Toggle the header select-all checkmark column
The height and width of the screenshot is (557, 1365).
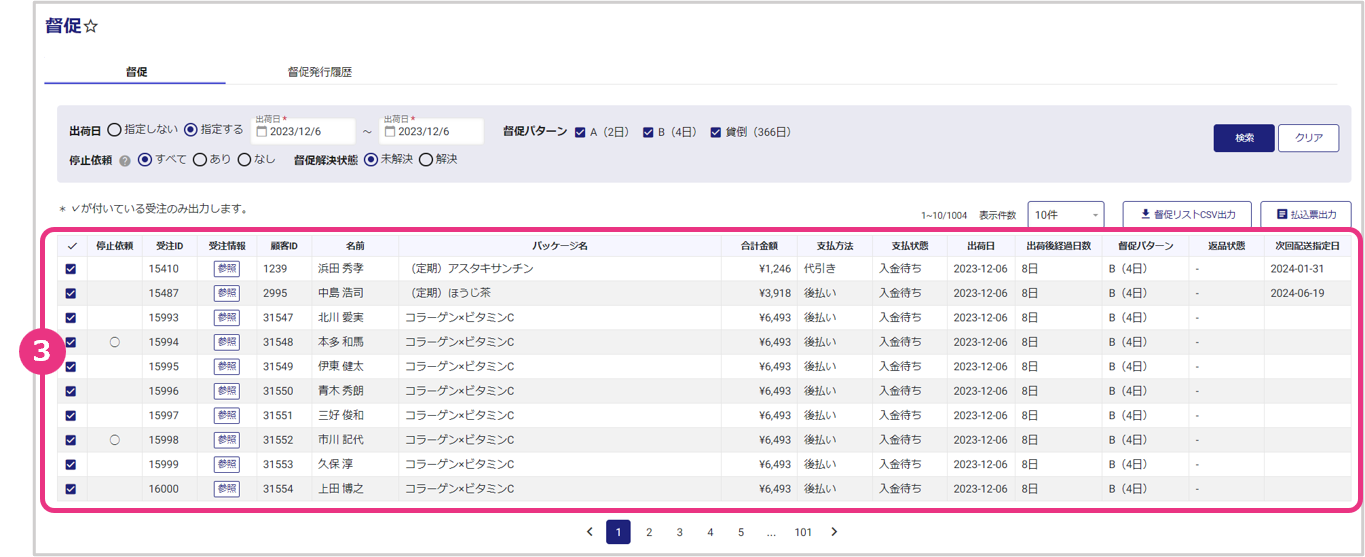click(70, 246)
